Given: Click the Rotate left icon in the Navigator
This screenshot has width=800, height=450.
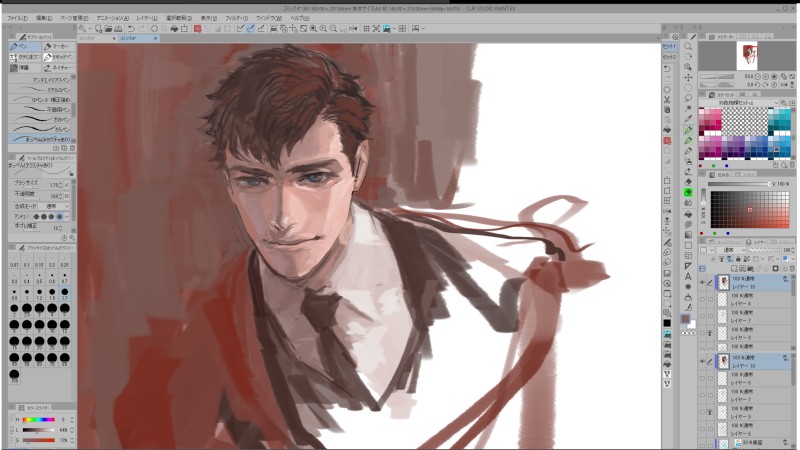Looking at the screenshot, I should pyautogui.click(x=757, y=85).
